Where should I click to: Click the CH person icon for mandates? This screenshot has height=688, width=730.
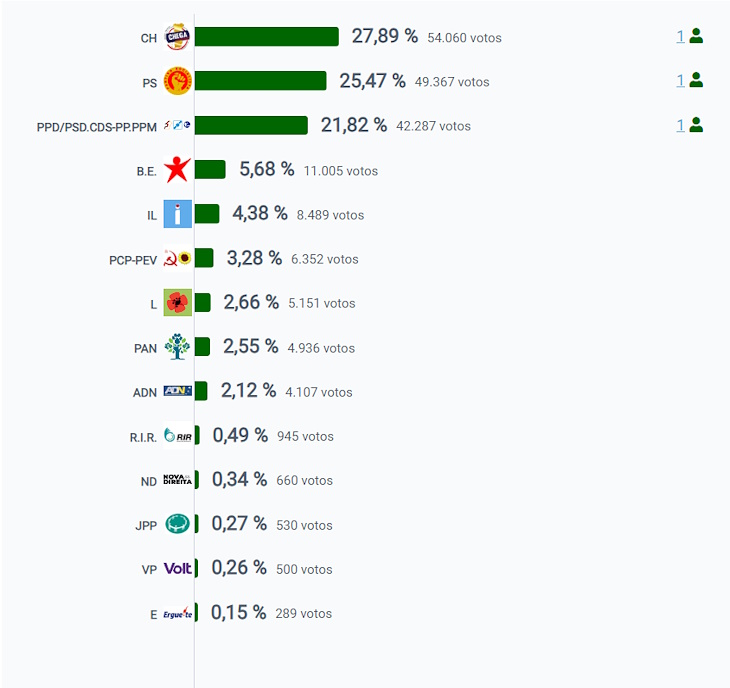point(696,36)
